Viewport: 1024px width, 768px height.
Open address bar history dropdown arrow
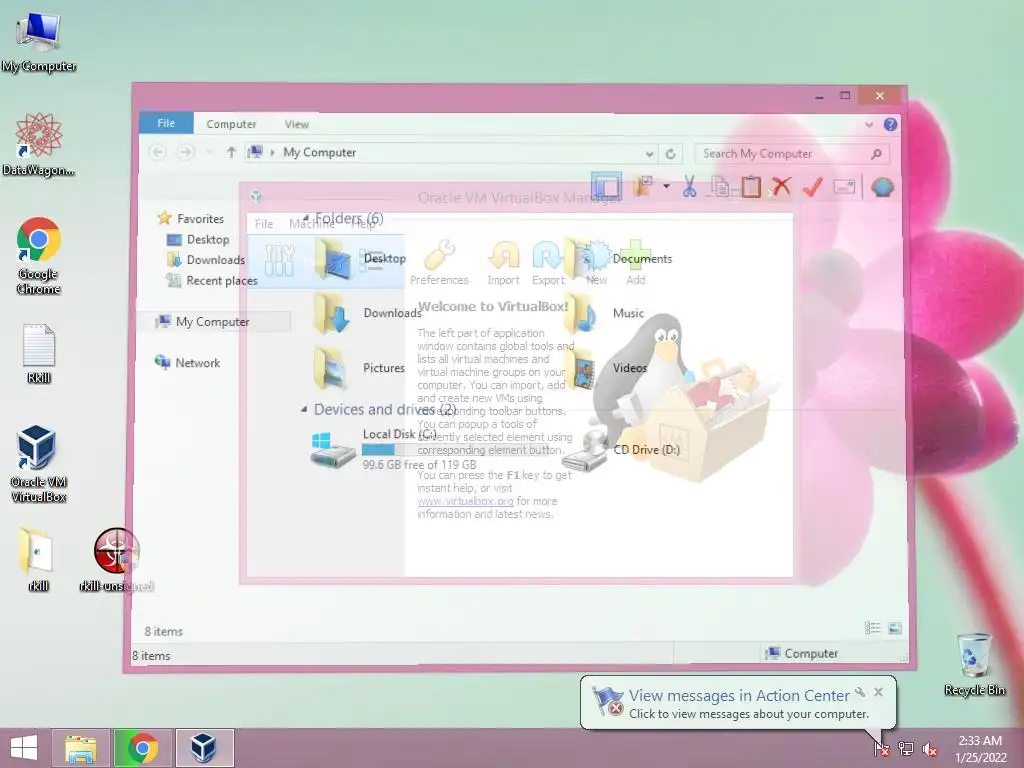pyautogui.click(x=649, y=154)
